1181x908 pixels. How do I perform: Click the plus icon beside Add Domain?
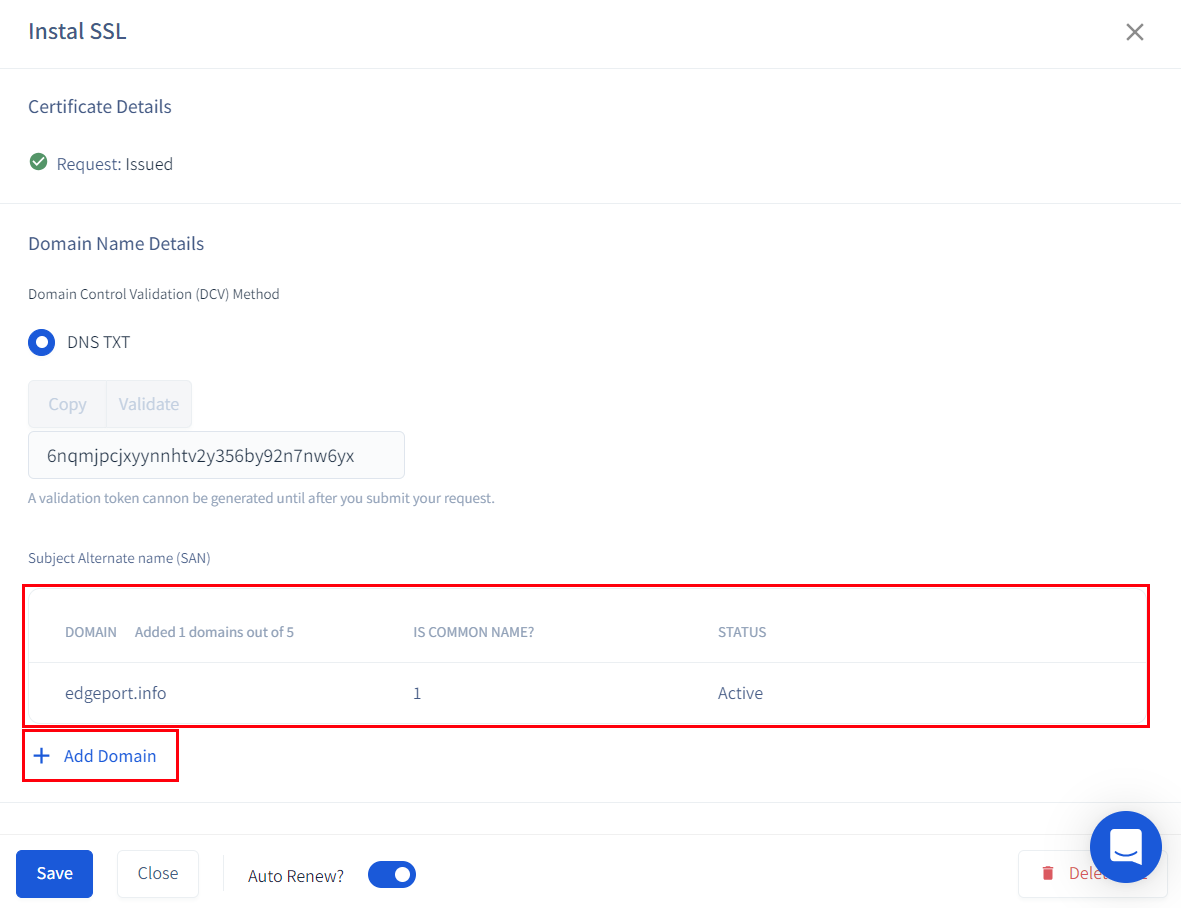click(41, 756)
